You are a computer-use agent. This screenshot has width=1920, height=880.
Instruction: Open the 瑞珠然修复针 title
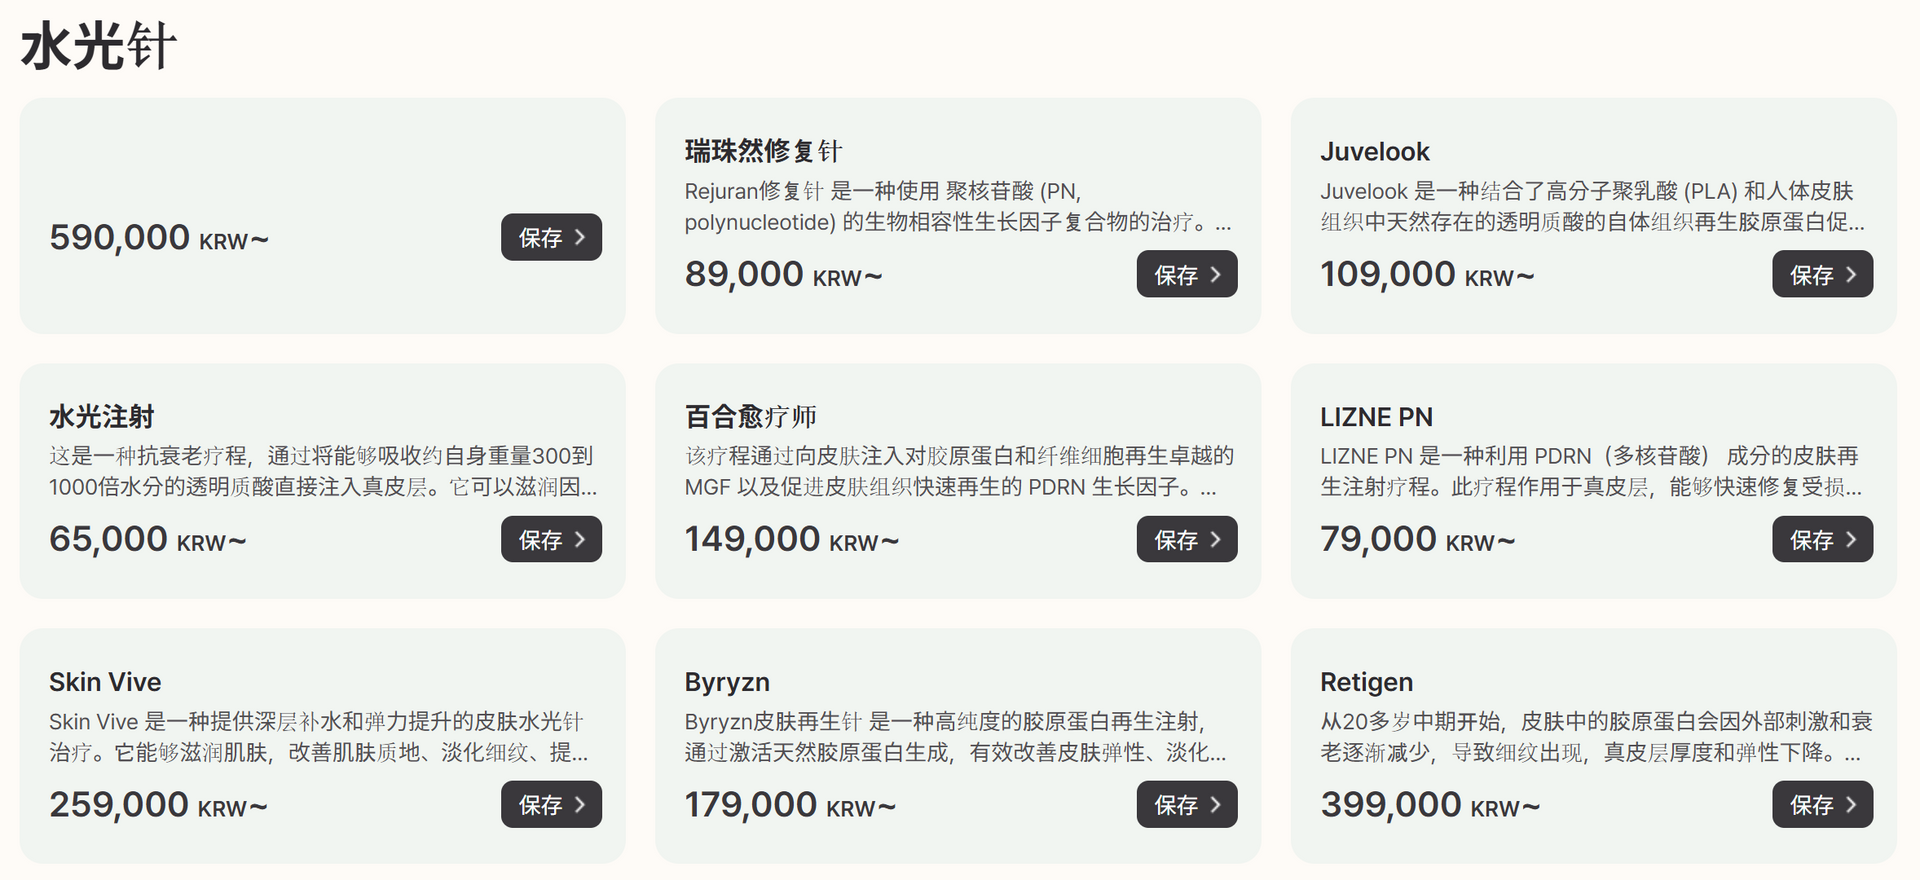click(763, 151)
